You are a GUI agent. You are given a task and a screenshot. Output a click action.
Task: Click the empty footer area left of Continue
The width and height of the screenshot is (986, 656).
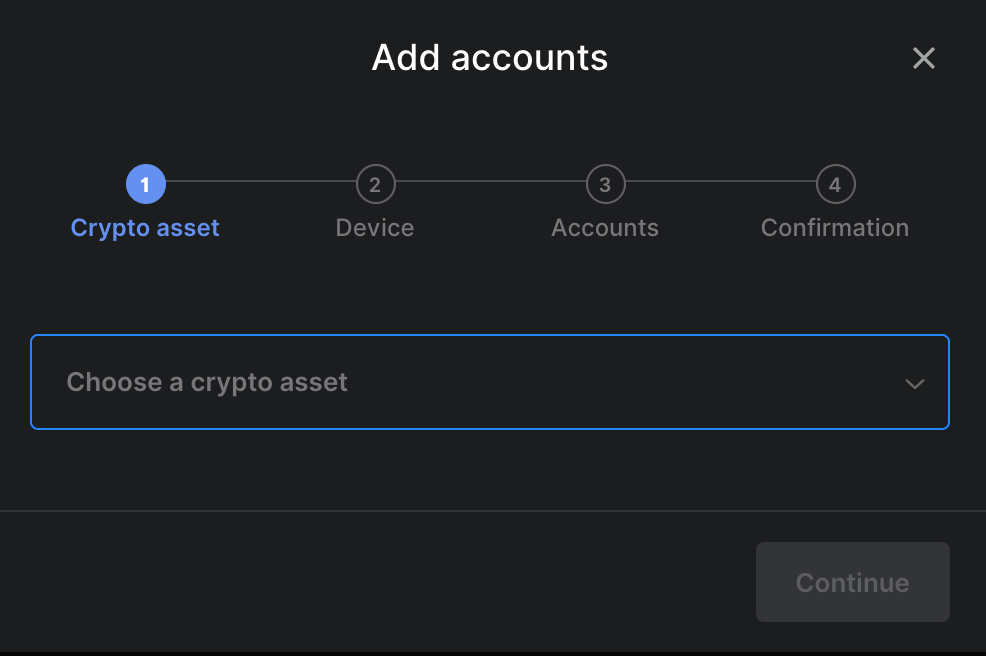click(x=380, y=582)
